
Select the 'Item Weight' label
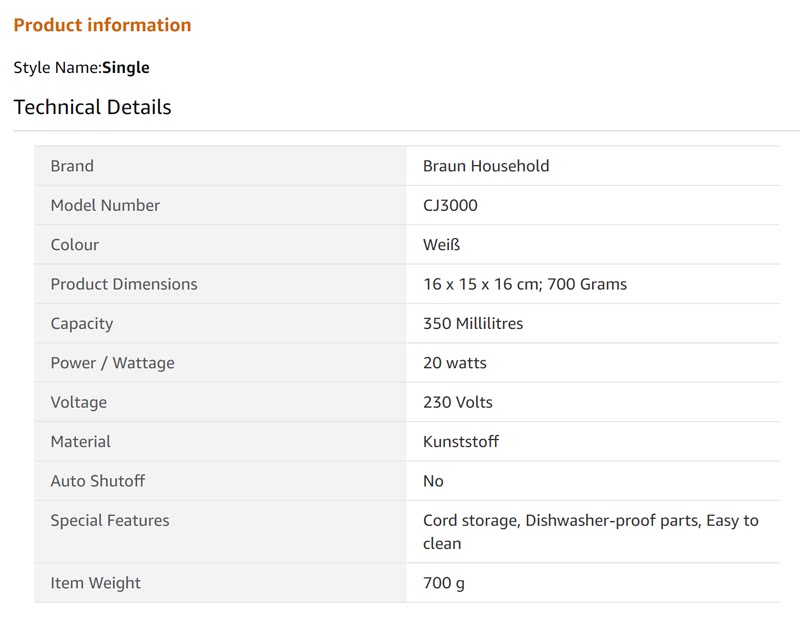point(95,583)
